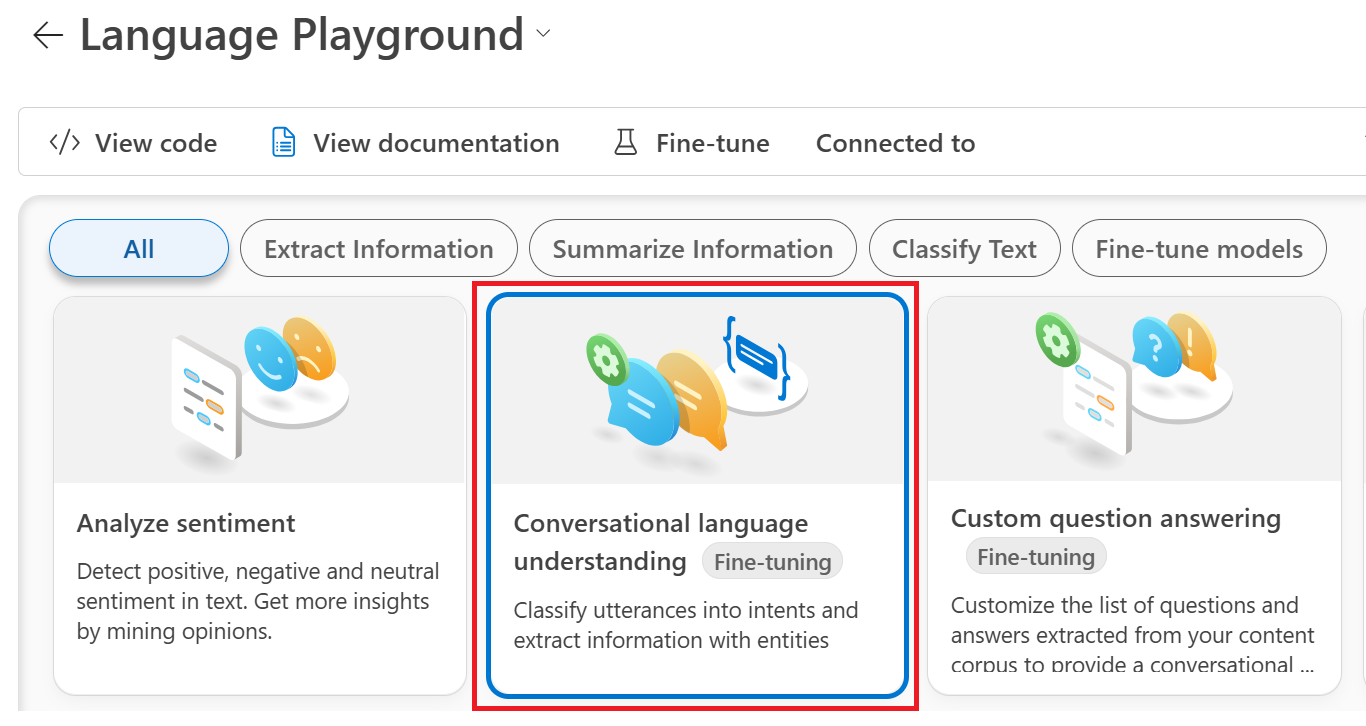Show the Fine-tune models filter
This screenshot has width=1366, height=726.
[1199, 248]
